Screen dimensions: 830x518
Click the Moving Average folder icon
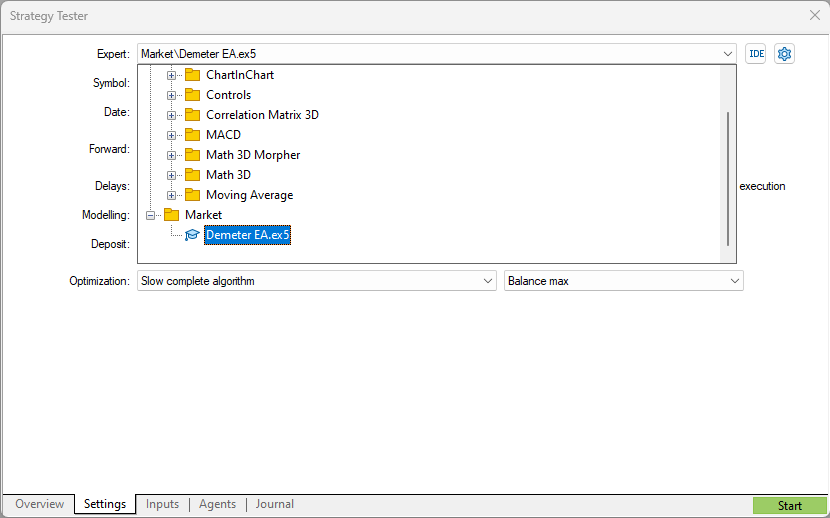click(192, 195)
